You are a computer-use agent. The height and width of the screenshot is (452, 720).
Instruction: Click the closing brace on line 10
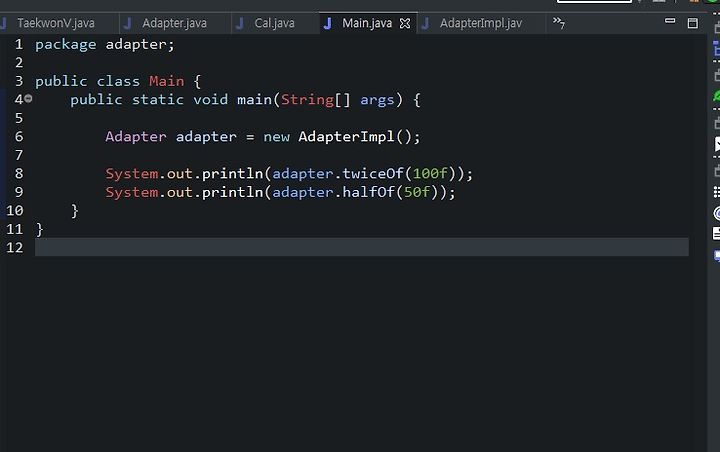click(74, 211)
